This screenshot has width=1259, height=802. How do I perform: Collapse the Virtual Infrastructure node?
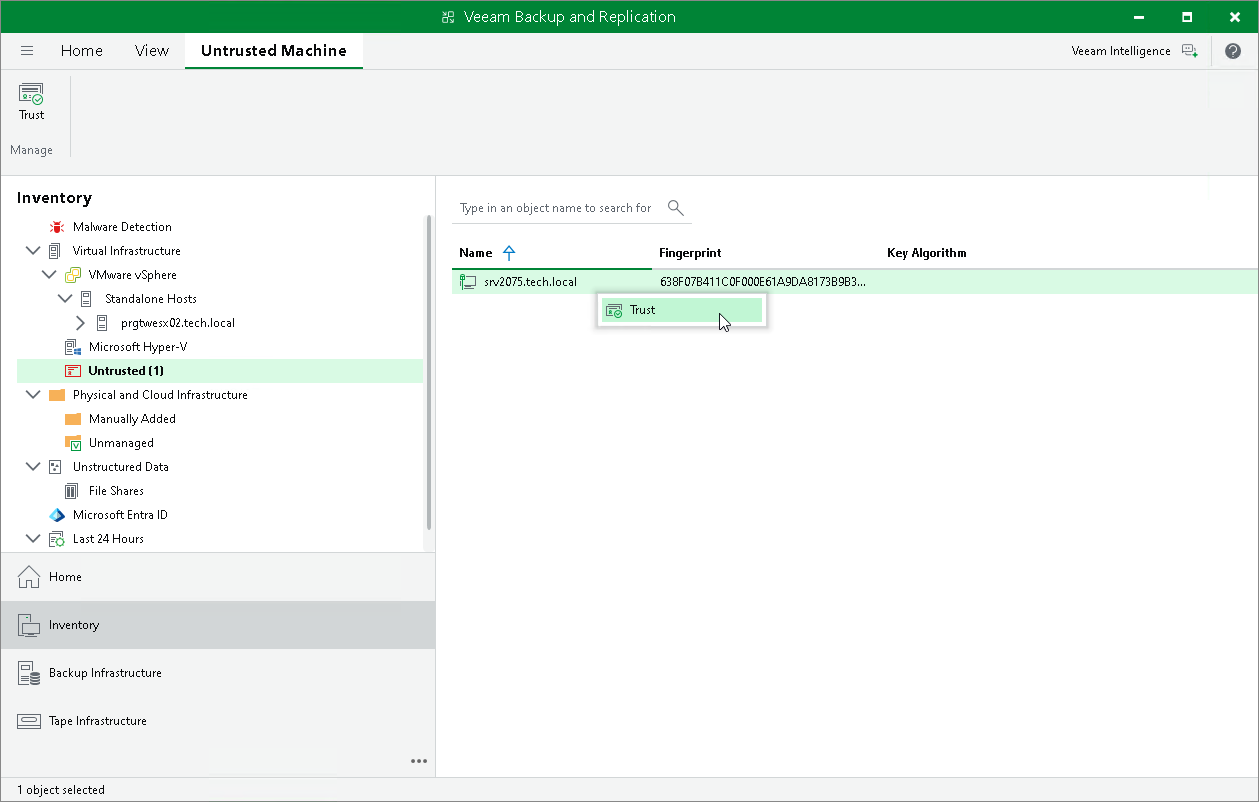tap(33, 251)
